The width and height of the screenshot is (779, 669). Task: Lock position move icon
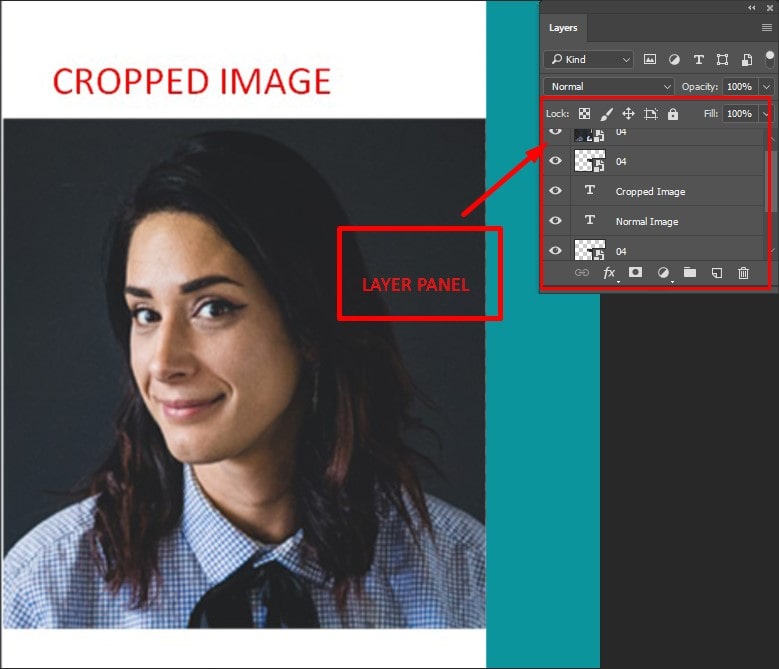click(x=628, y=114)
